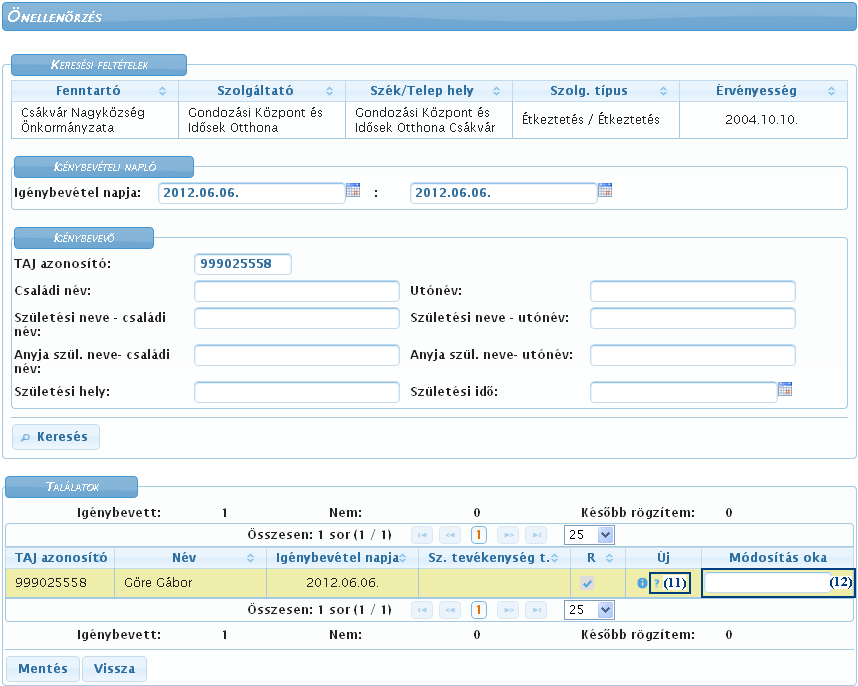
Task: Sort by Érvényesség column arrows
Action: tap(831, 91)
